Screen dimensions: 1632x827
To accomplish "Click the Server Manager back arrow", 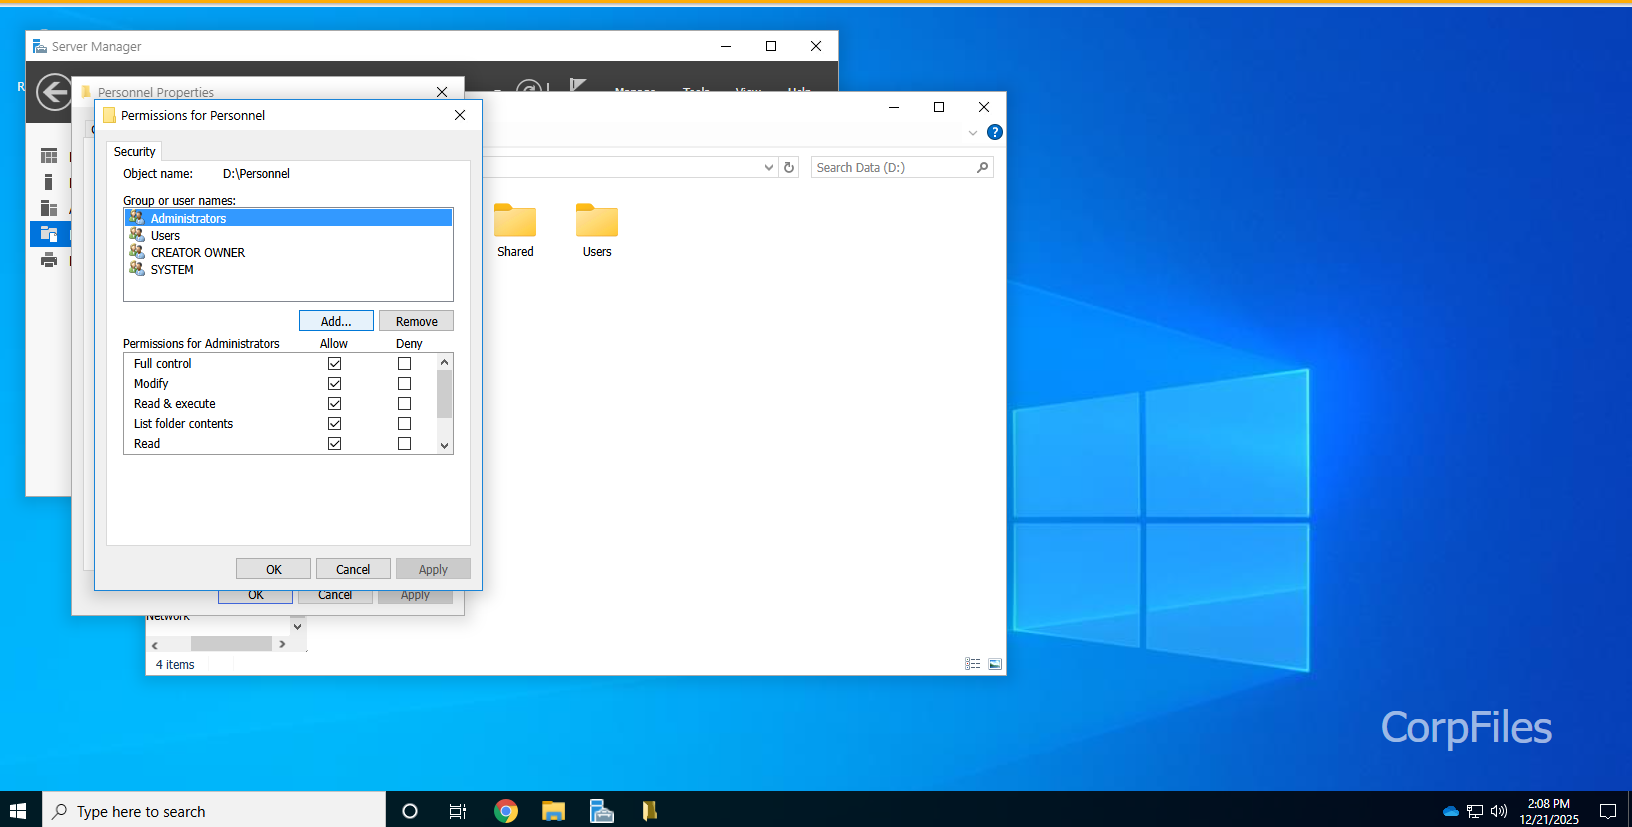I will pyautogui.click(x=54, y=92).
